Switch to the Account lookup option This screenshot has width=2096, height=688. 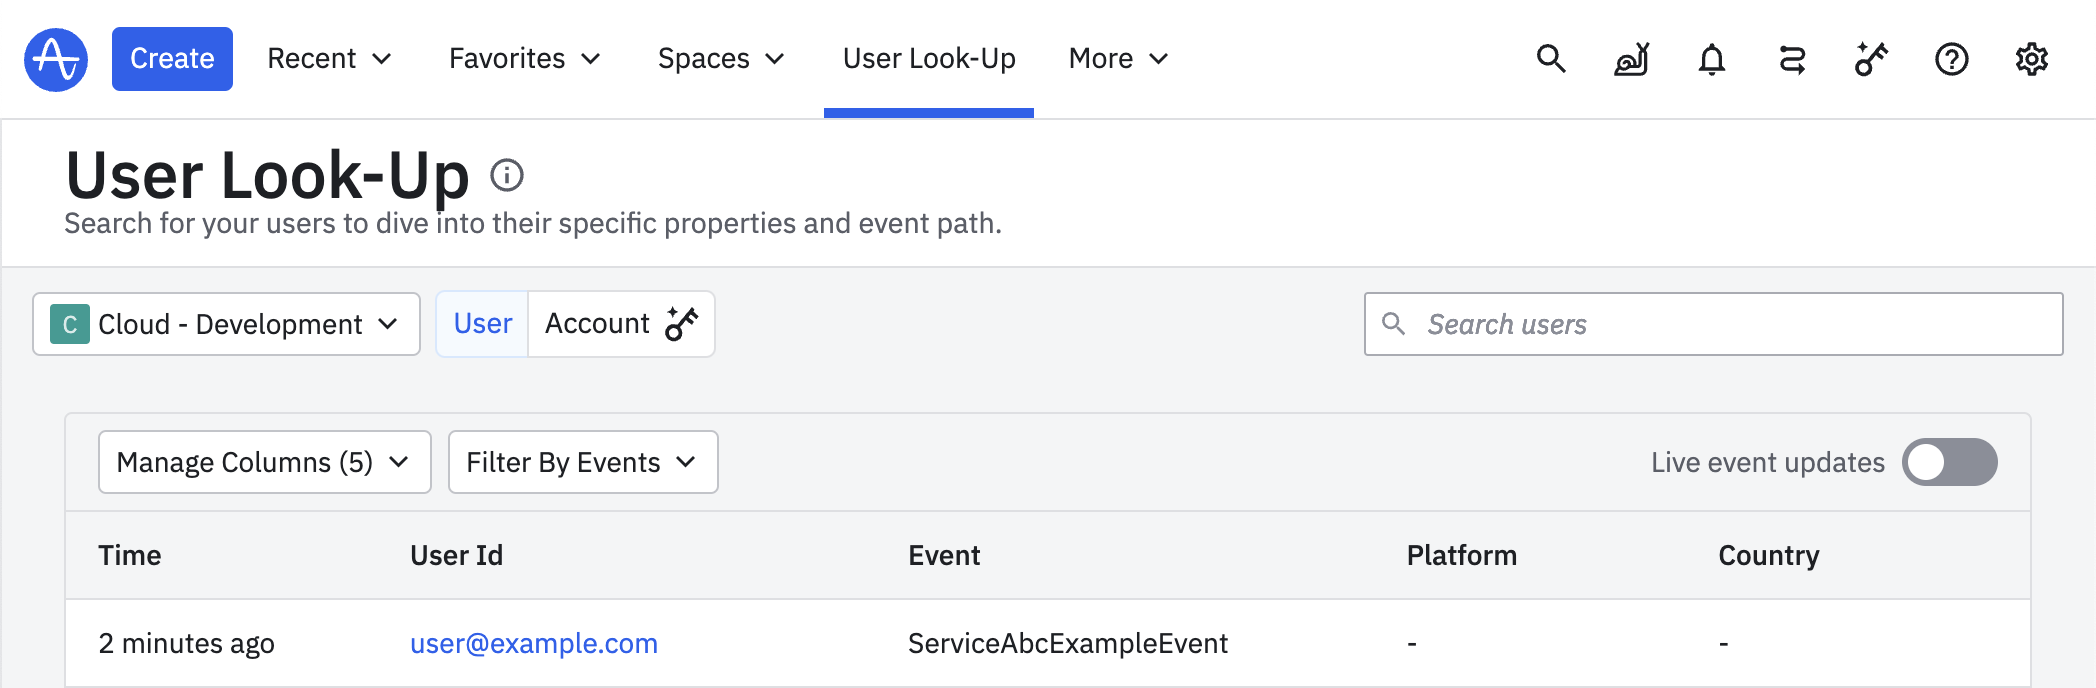click(x=620, y=324)
